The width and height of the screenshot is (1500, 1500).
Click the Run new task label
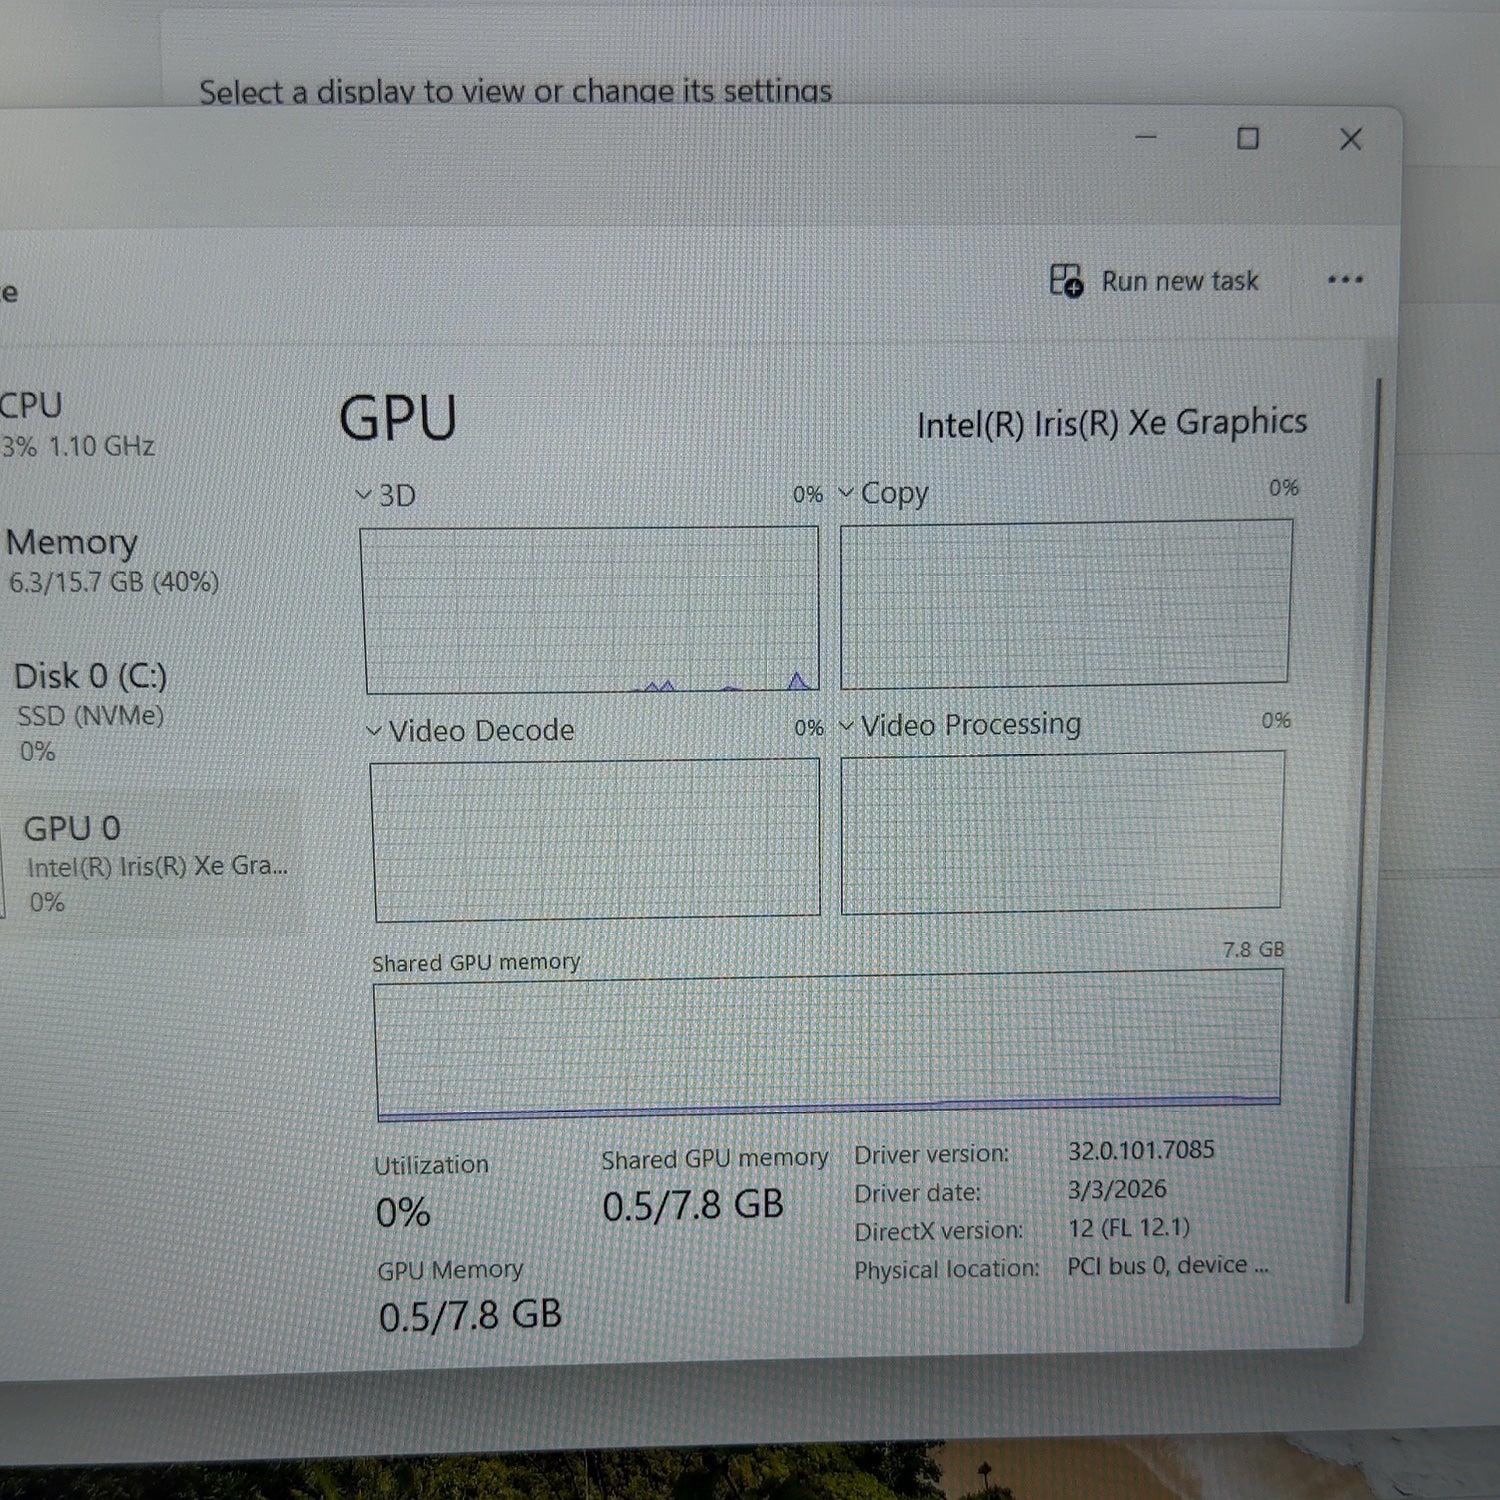[1180, 281]
